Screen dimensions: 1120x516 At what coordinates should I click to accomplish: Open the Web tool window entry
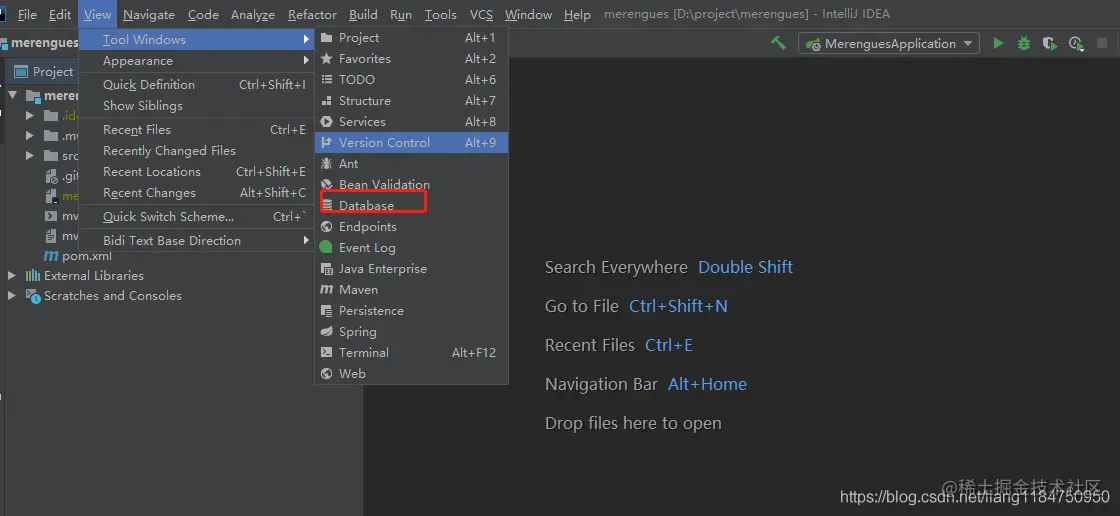click(x=411, y=373)
